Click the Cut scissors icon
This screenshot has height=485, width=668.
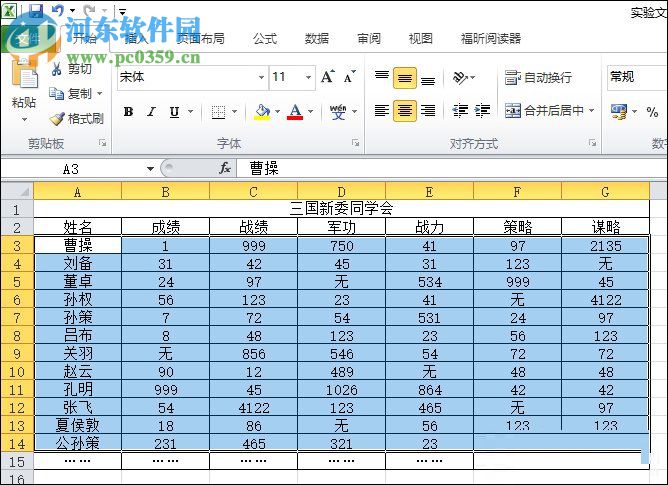pos(57,68)
